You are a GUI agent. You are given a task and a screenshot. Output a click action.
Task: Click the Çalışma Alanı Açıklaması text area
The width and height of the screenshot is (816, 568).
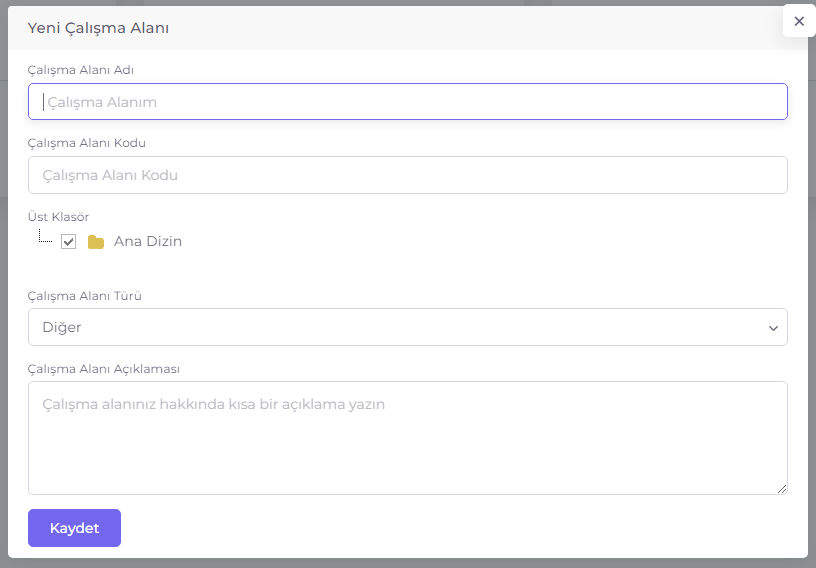(407, 438)
